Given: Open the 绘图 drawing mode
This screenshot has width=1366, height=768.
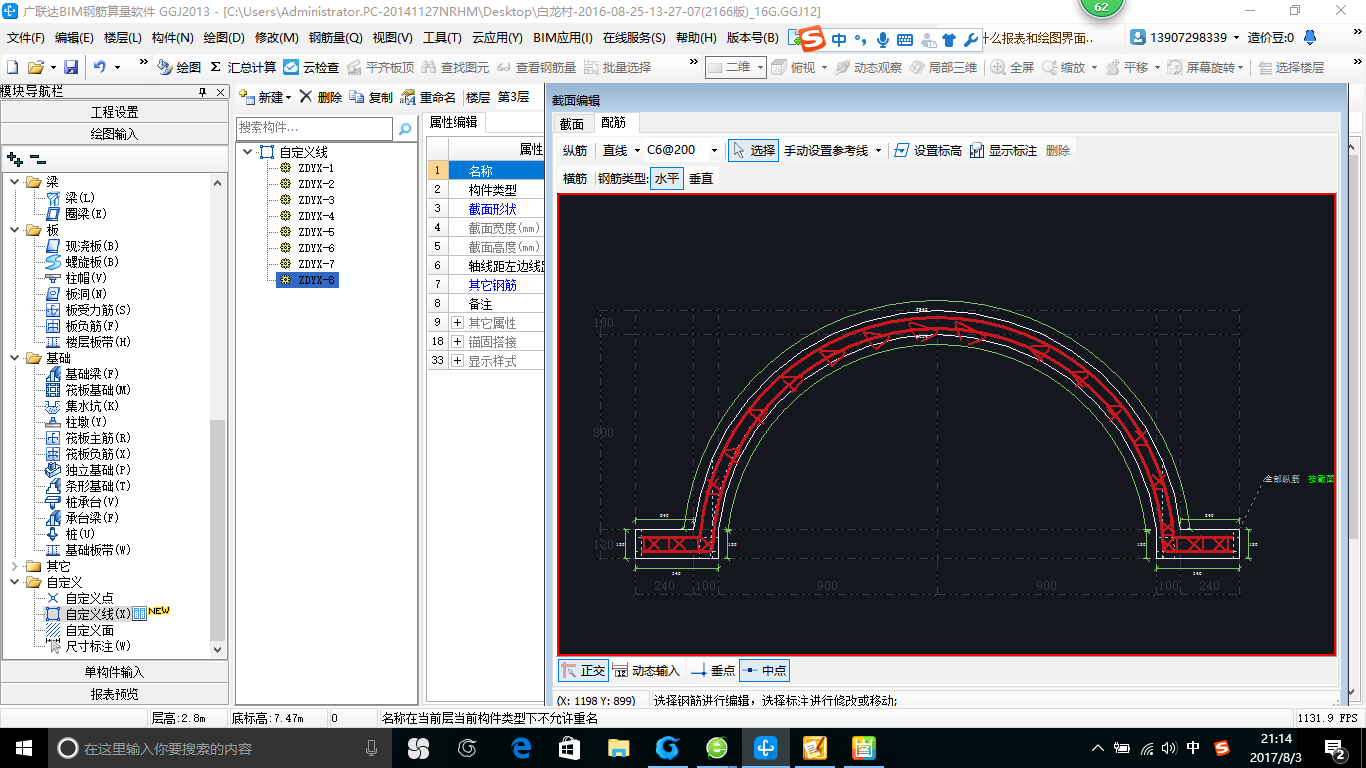Looking at the screenshot, I should point(179,67).
